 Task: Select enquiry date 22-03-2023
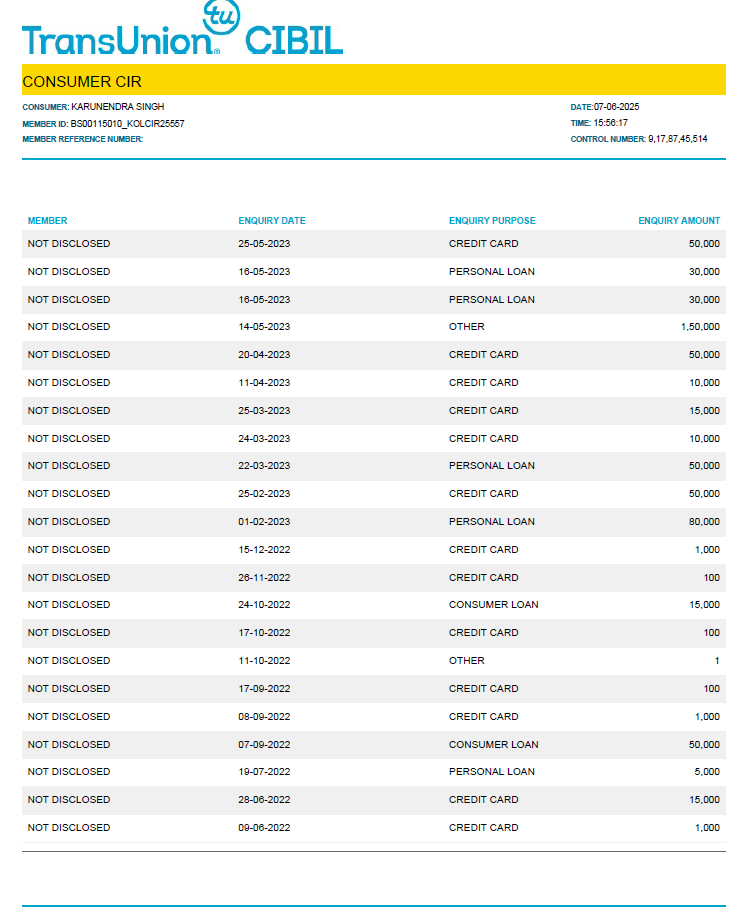point(264,466)
